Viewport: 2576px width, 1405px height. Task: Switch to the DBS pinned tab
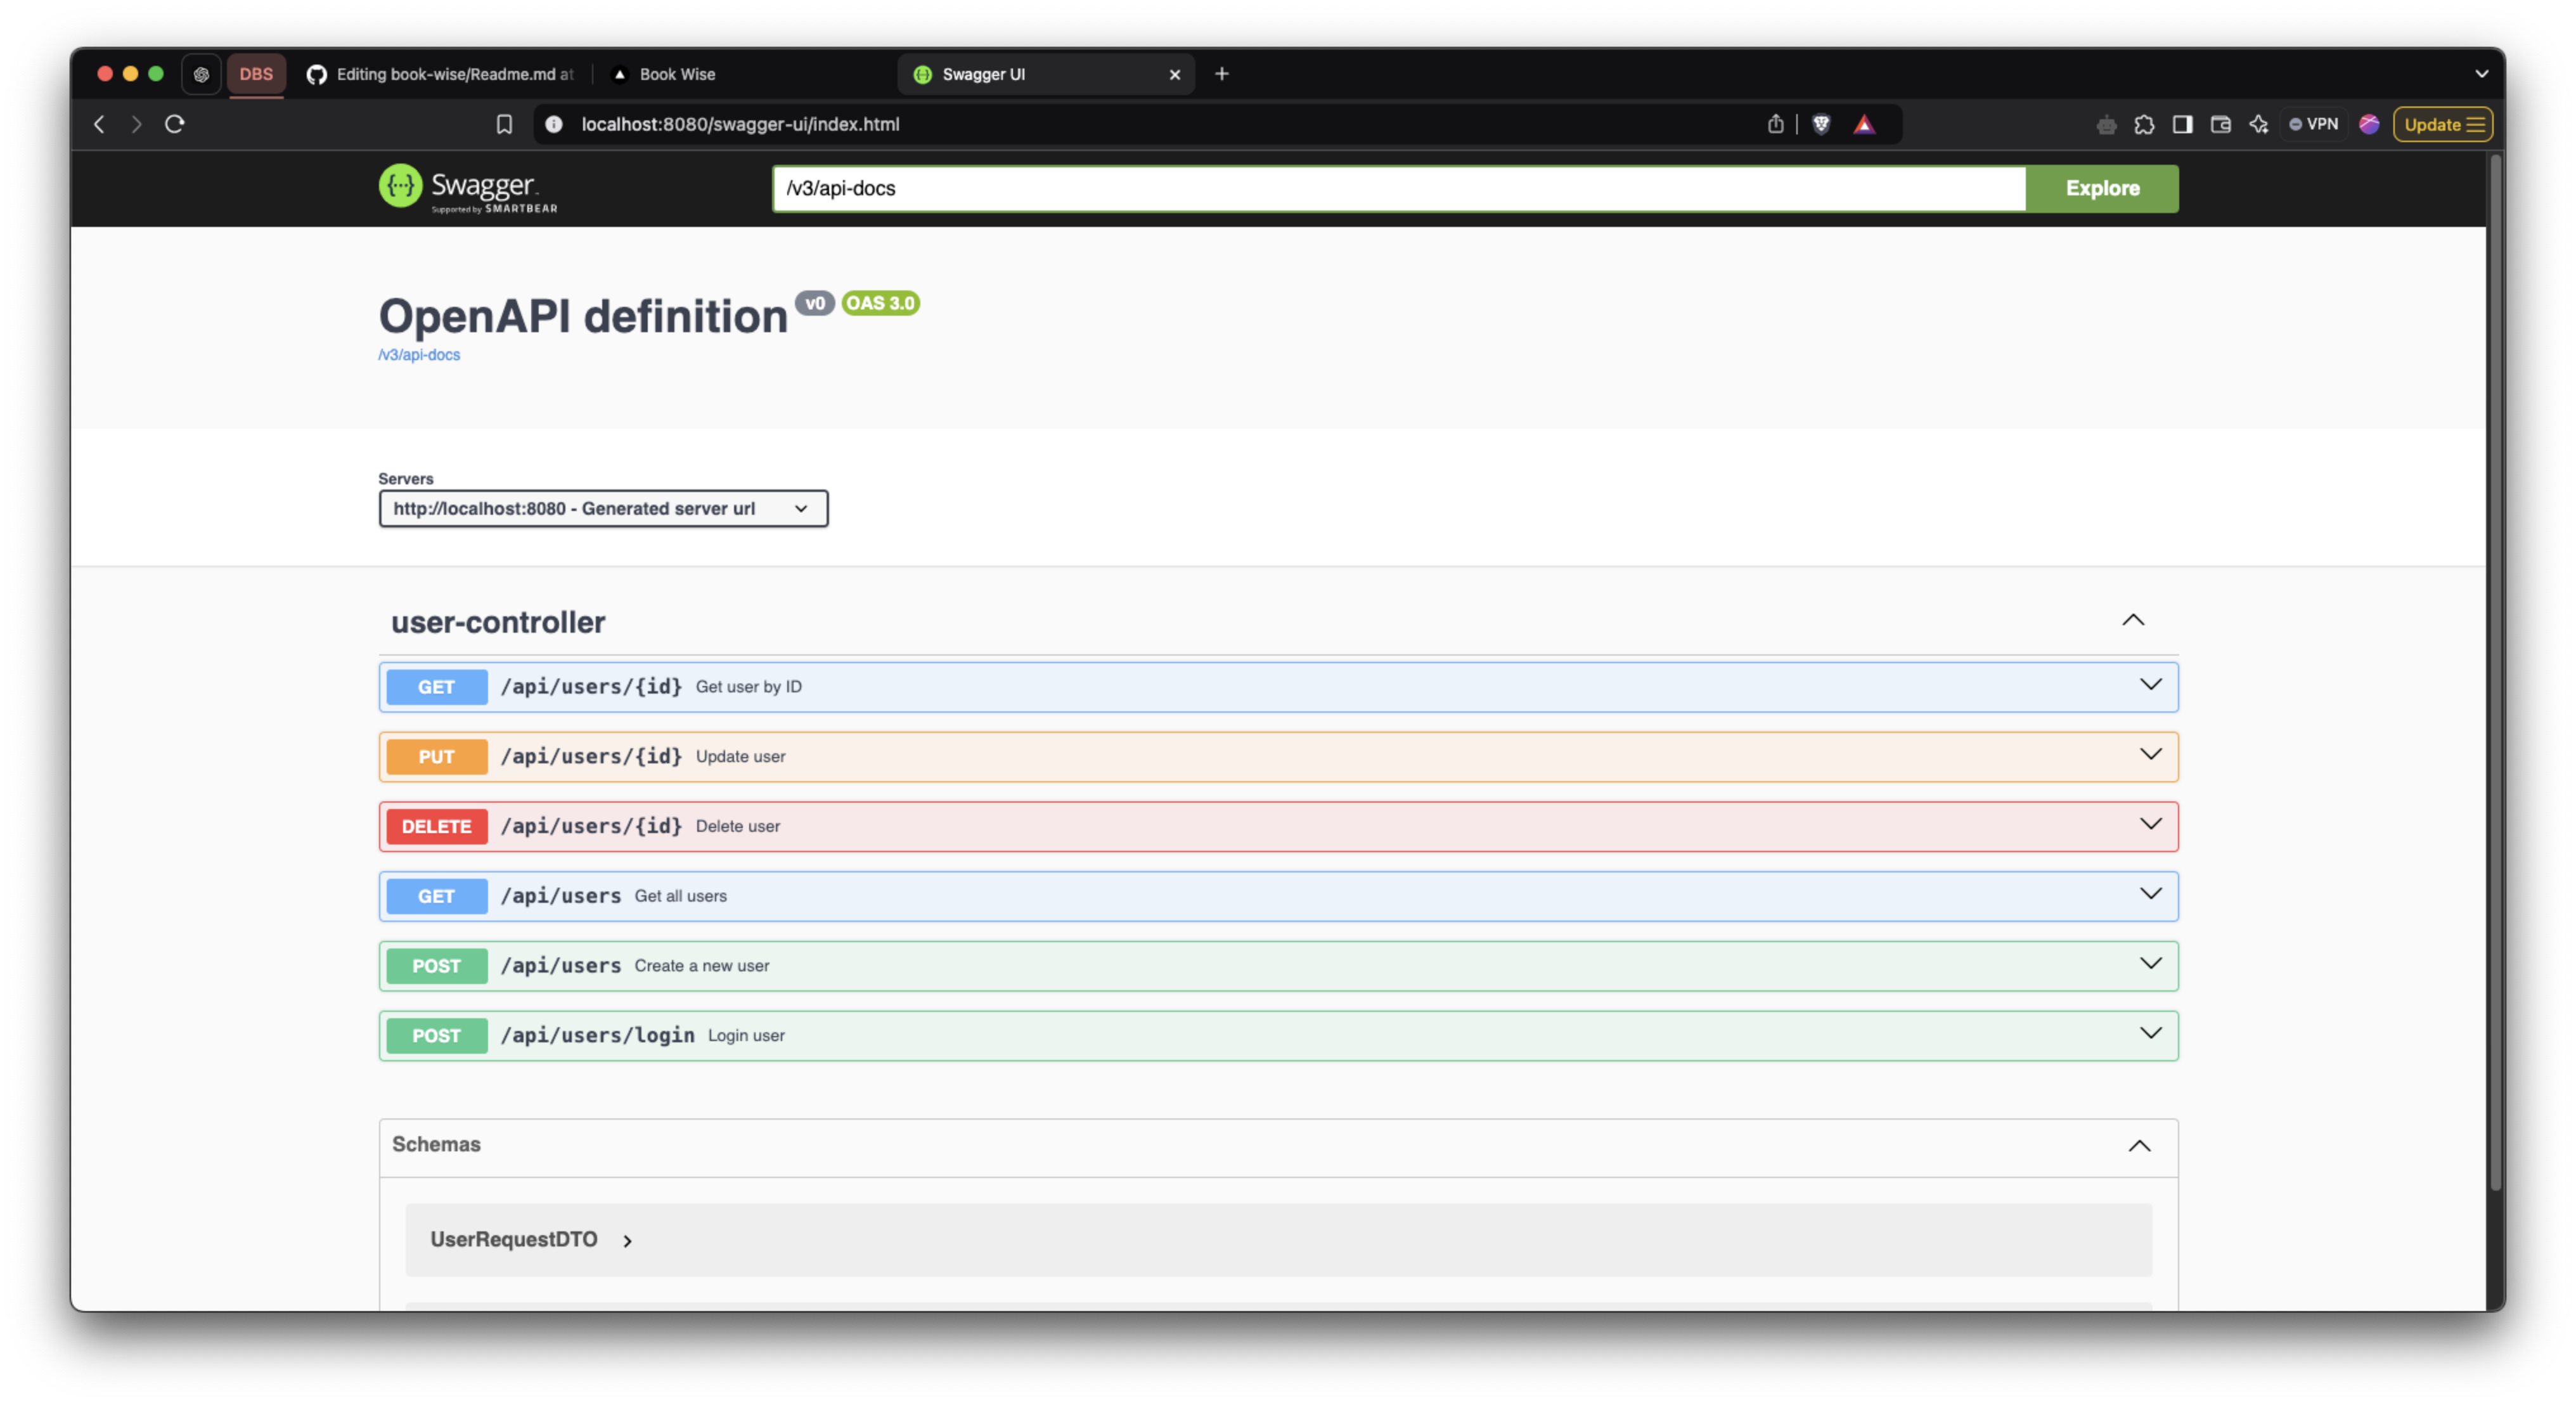pyautogui.click(x=256, y=74)
